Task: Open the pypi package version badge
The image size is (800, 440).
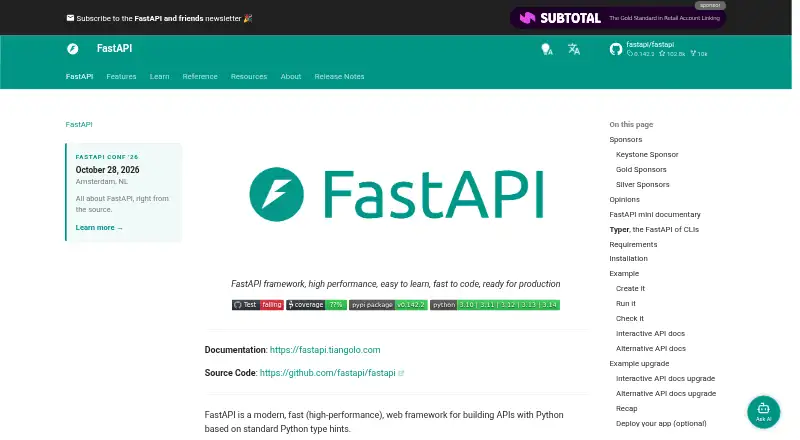Action: pyautogui.click(x=388, y=305)
